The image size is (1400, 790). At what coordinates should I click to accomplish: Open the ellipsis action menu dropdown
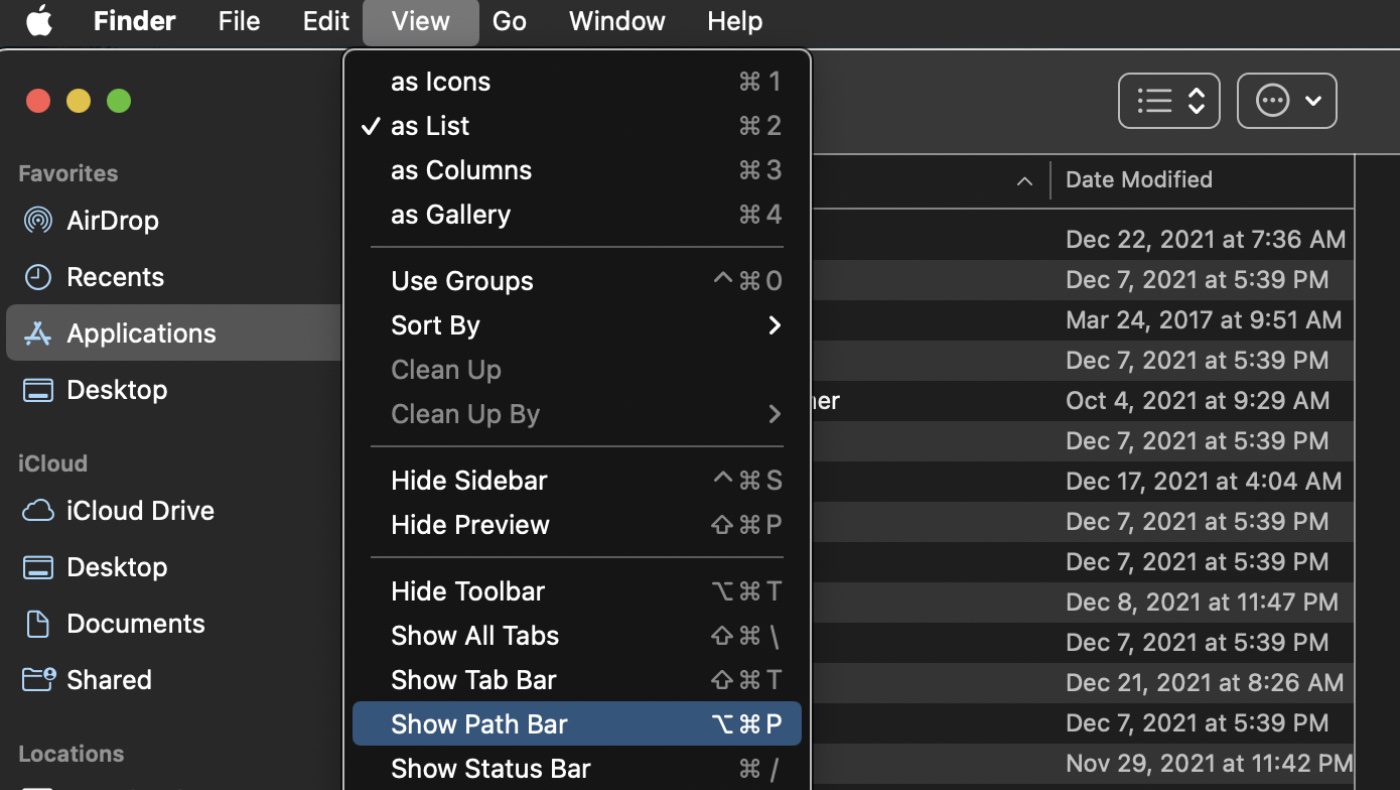click(1286, 101)
